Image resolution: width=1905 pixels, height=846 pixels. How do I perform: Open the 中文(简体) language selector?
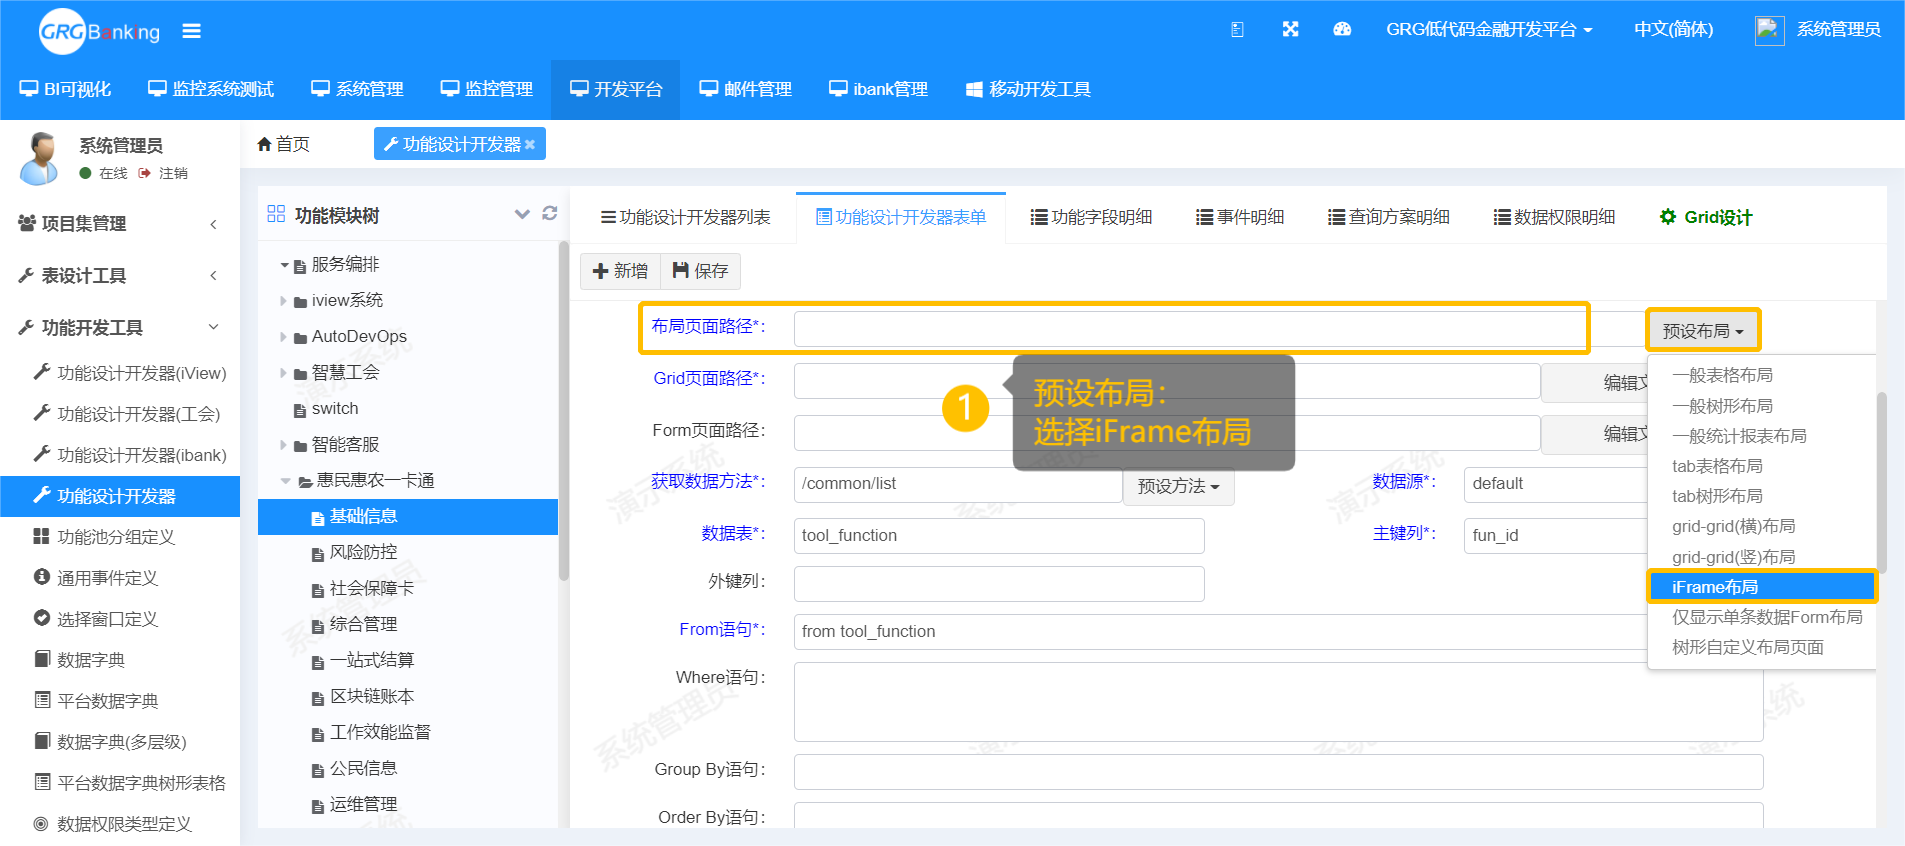pos(1673,30)
